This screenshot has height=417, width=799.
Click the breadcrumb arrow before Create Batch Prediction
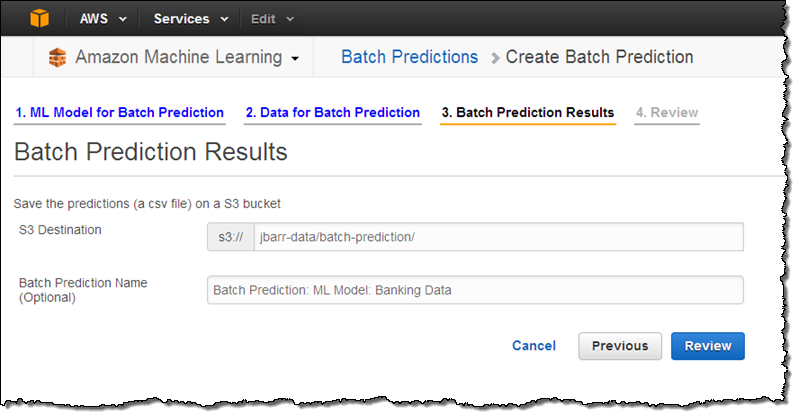[x=494, y=58]
